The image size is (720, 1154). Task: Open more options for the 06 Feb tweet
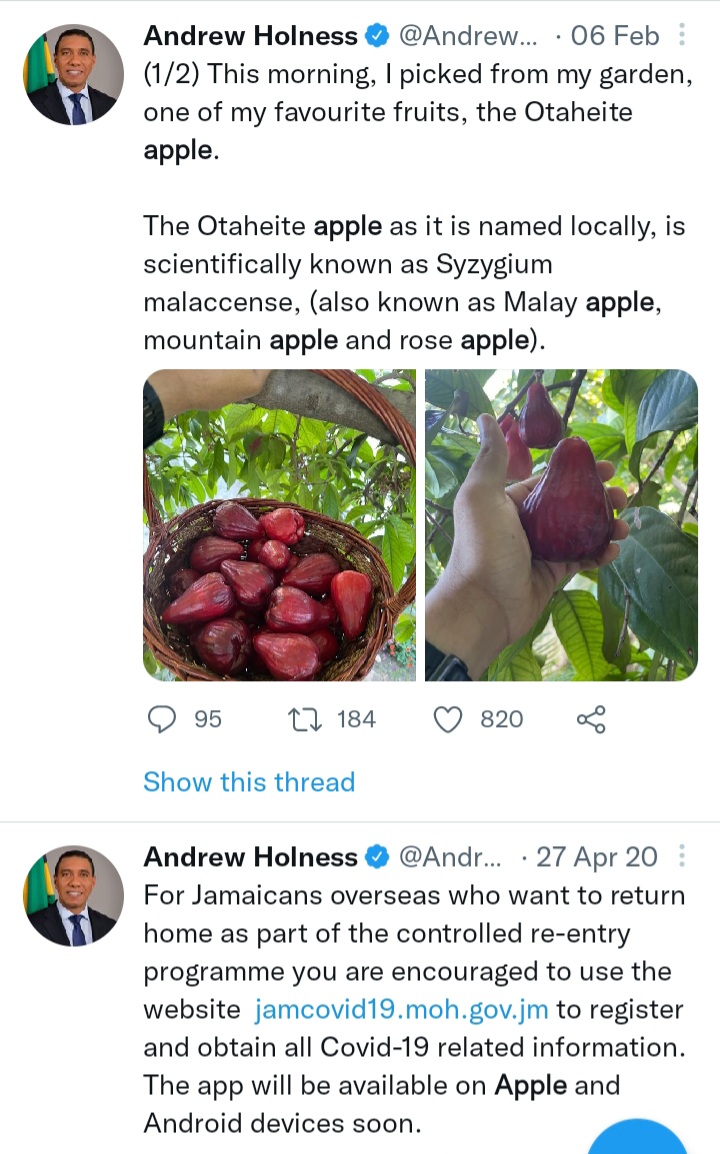point(683,37)
